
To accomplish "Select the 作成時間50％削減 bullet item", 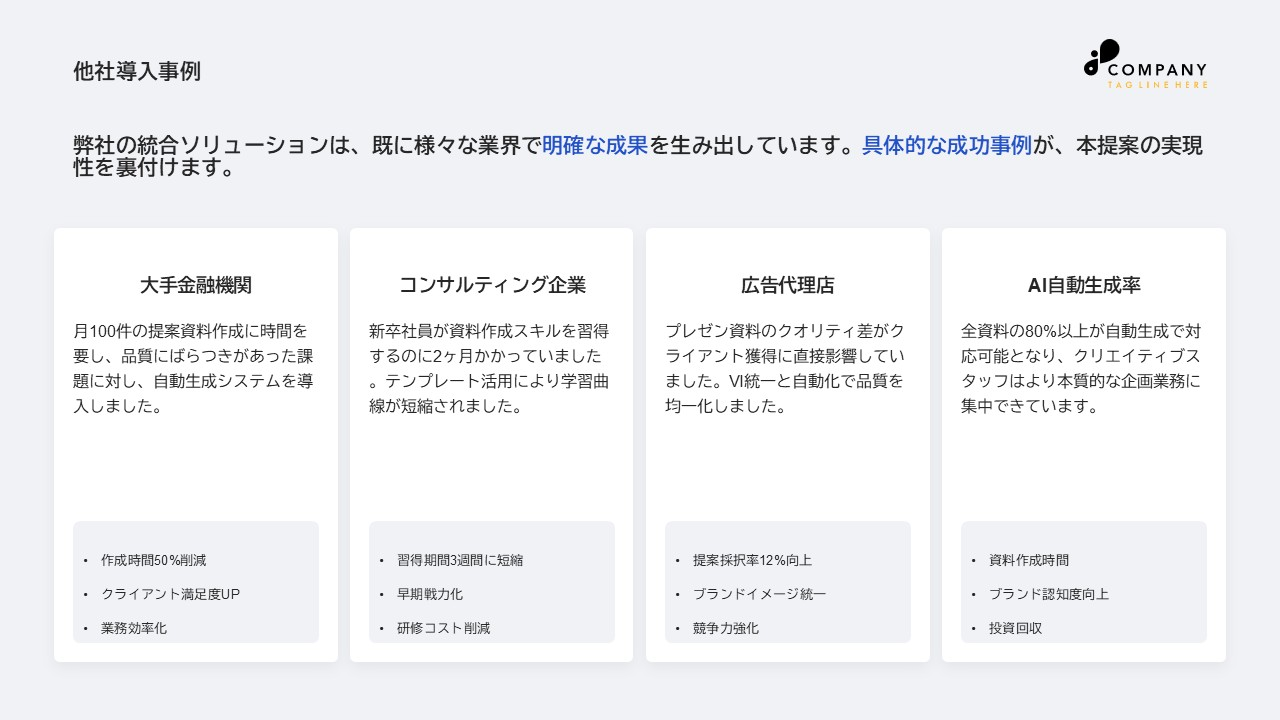I will click(x=153, y=560).
